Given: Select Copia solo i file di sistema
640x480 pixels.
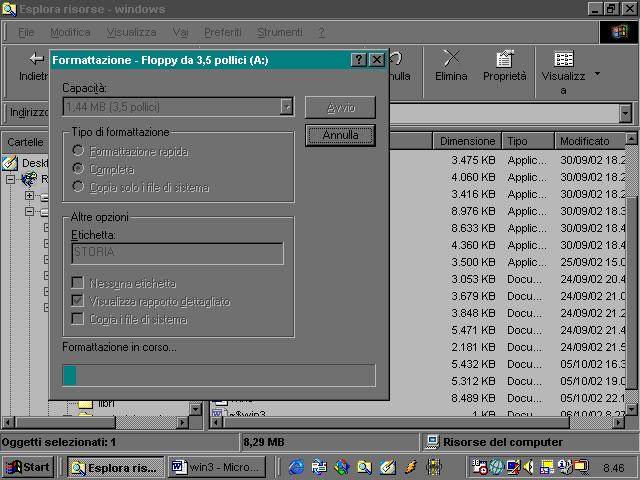Looking at the screenshot, I should [x=78, y=187].
